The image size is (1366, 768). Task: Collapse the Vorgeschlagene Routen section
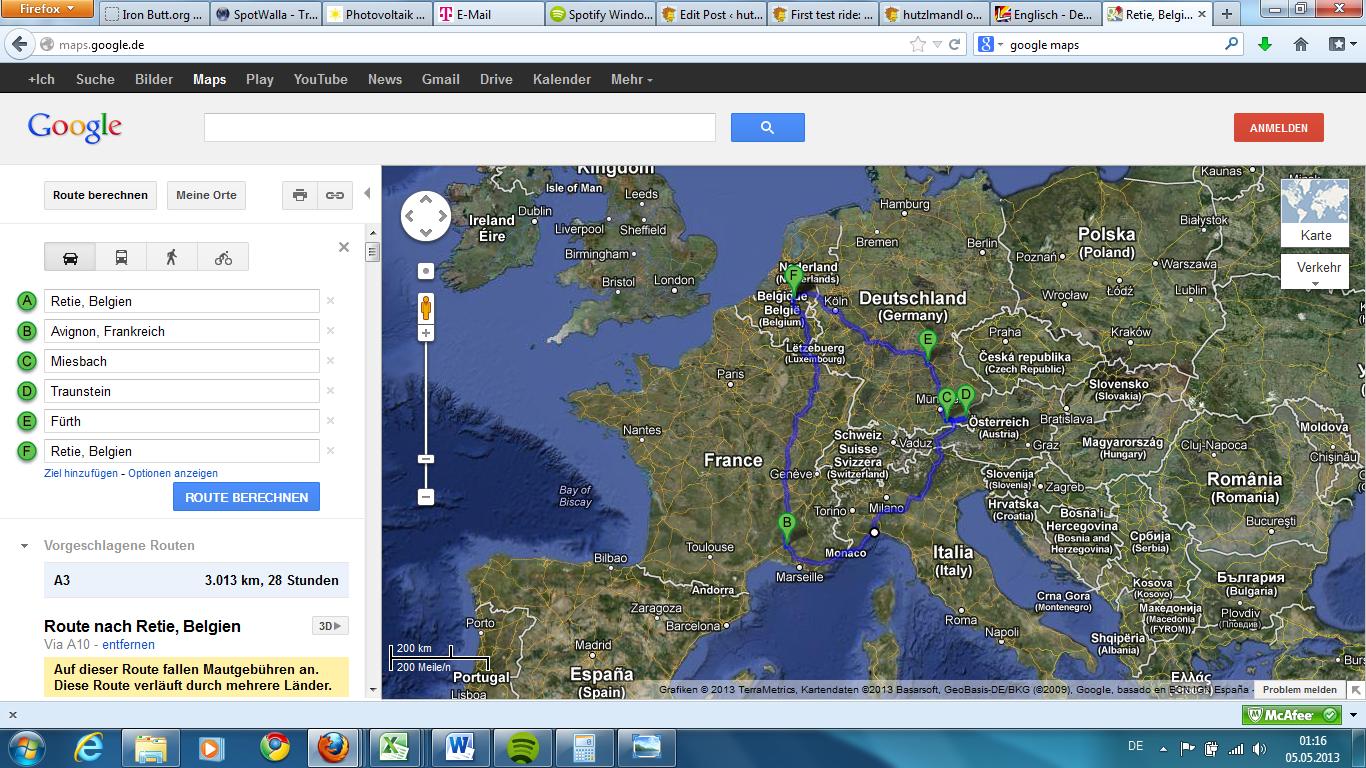click(25, 546)
